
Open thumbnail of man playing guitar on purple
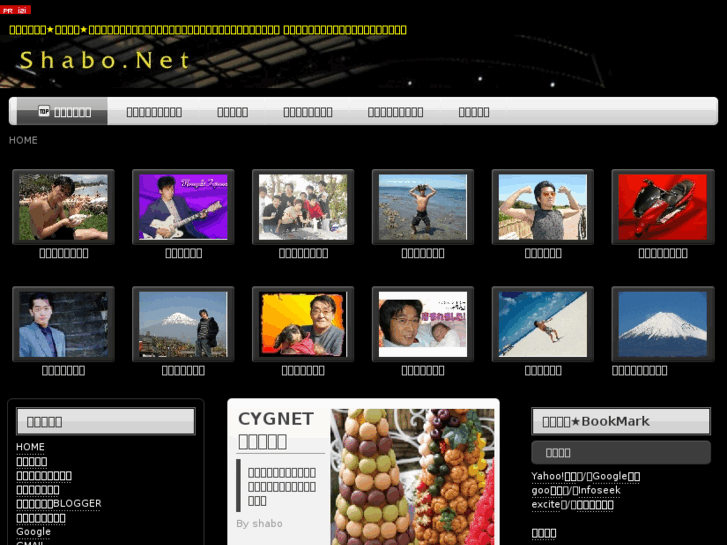183,207
